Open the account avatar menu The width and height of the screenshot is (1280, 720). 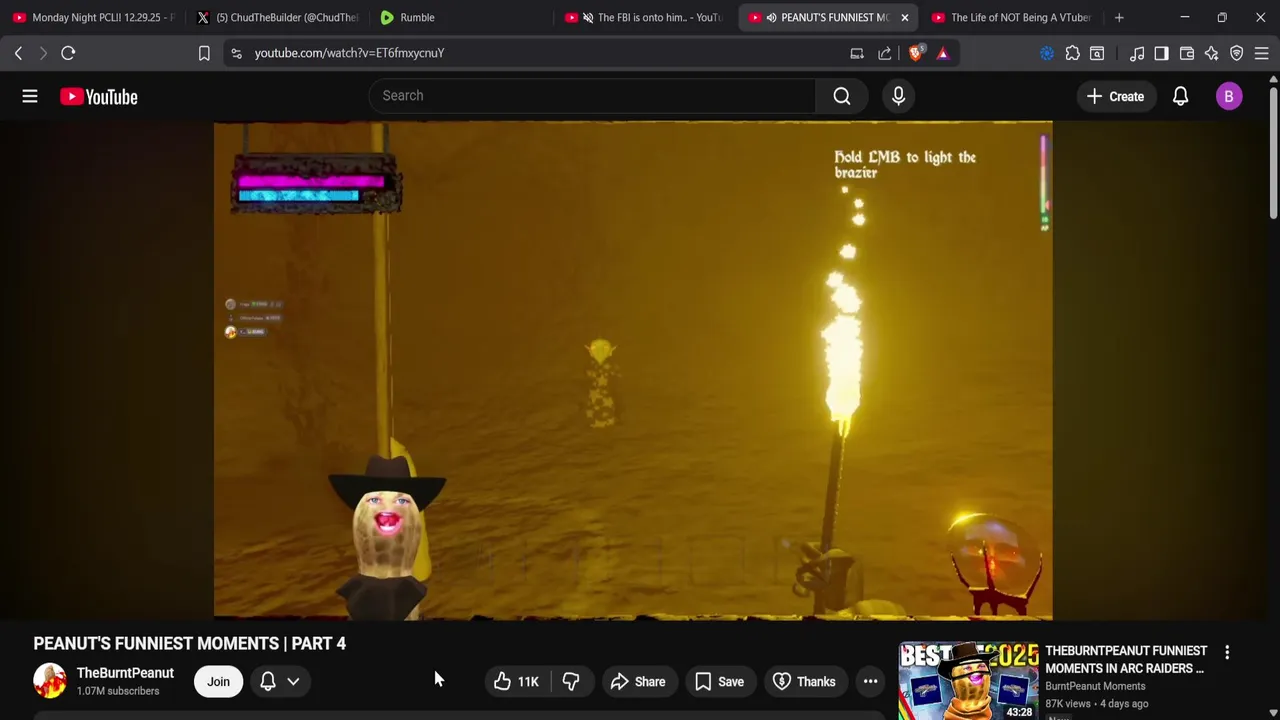[x=1228, y=96]
